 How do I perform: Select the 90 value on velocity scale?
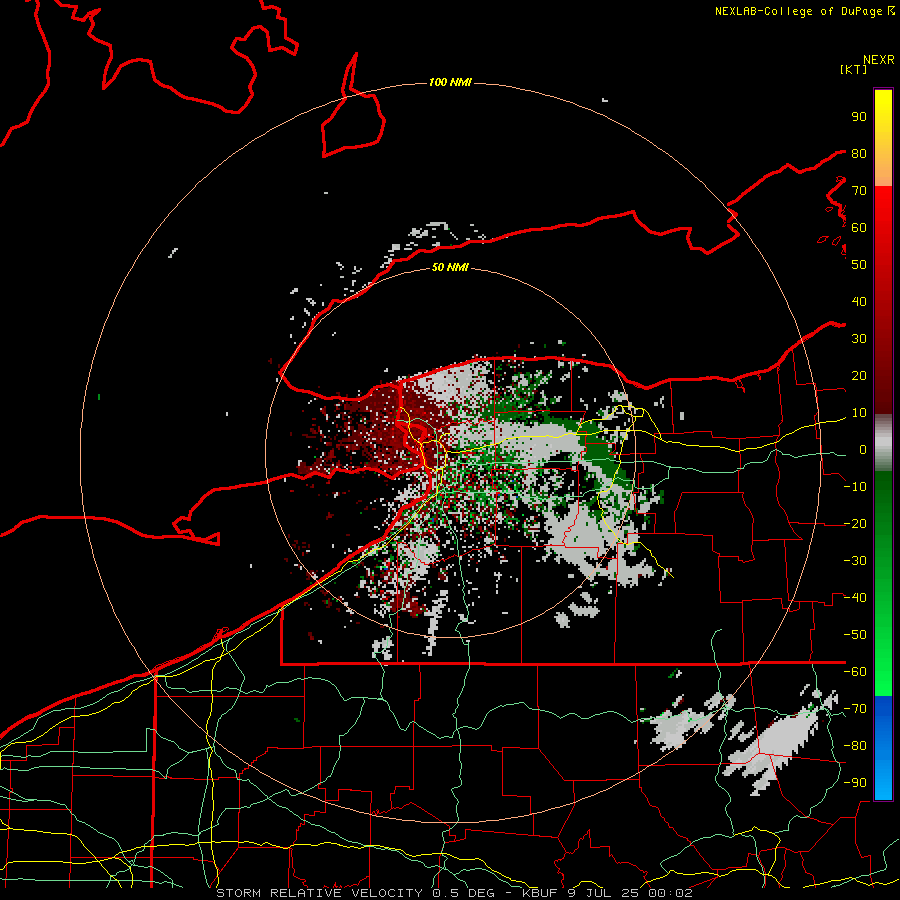click(859, 117)
